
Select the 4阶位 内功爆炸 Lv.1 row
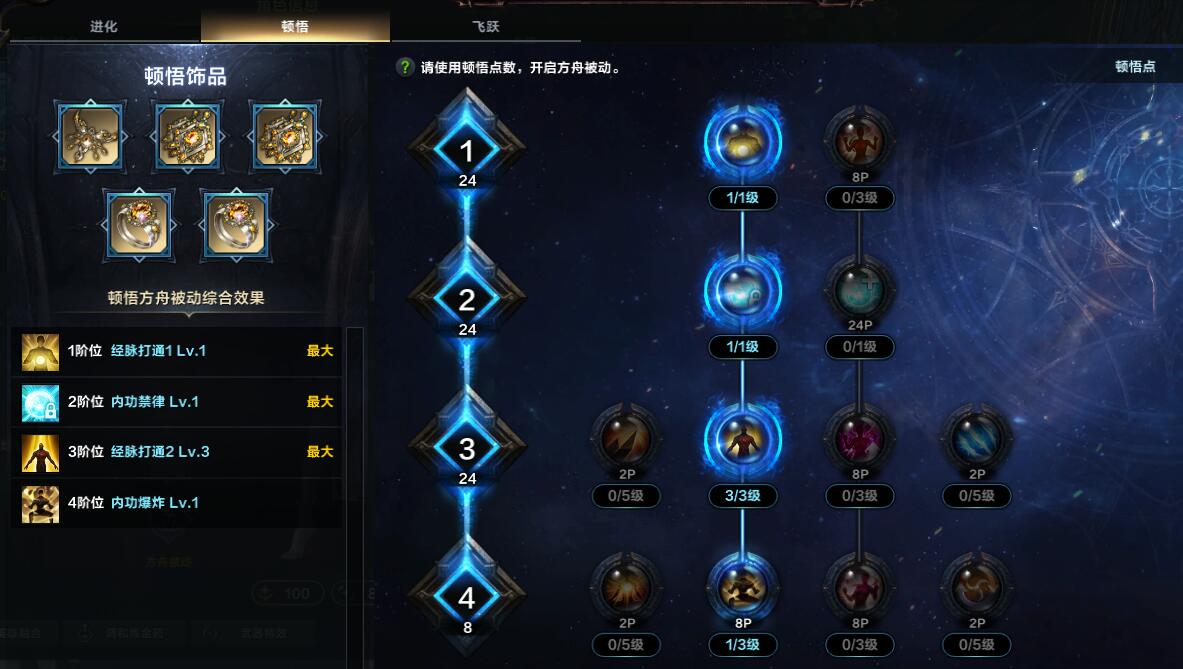point(177,502)
